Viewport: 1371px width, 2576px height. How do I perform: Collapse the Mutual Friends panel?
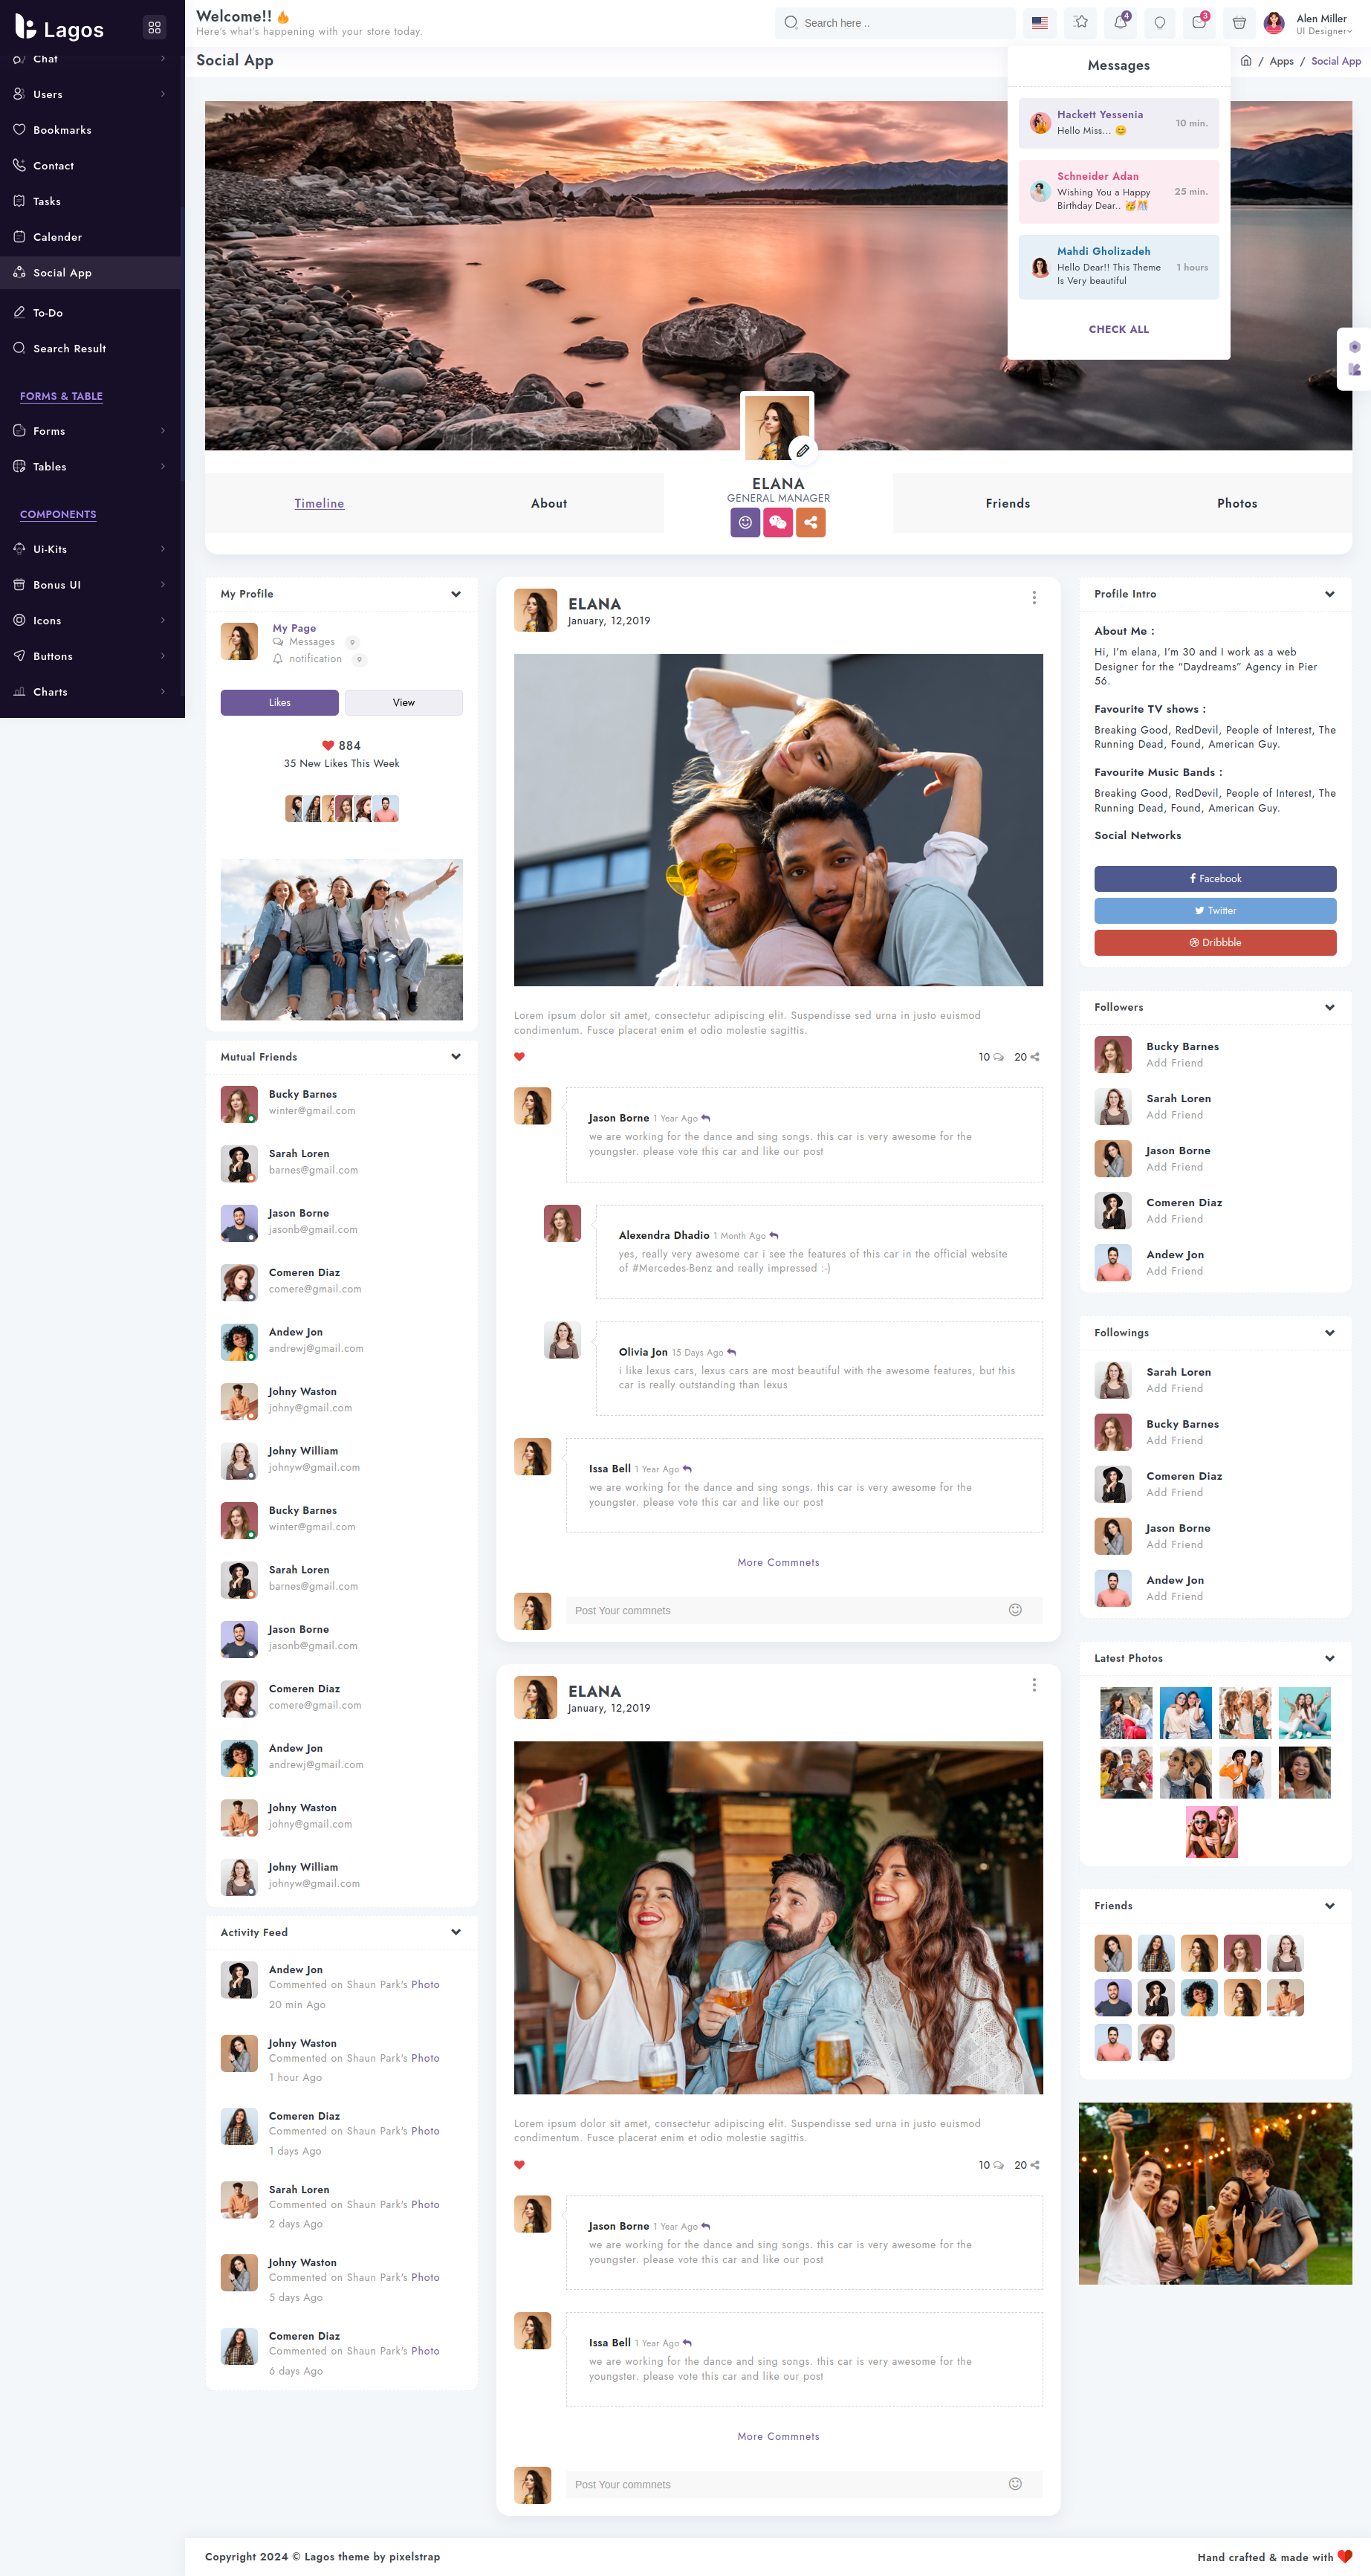456,1057
